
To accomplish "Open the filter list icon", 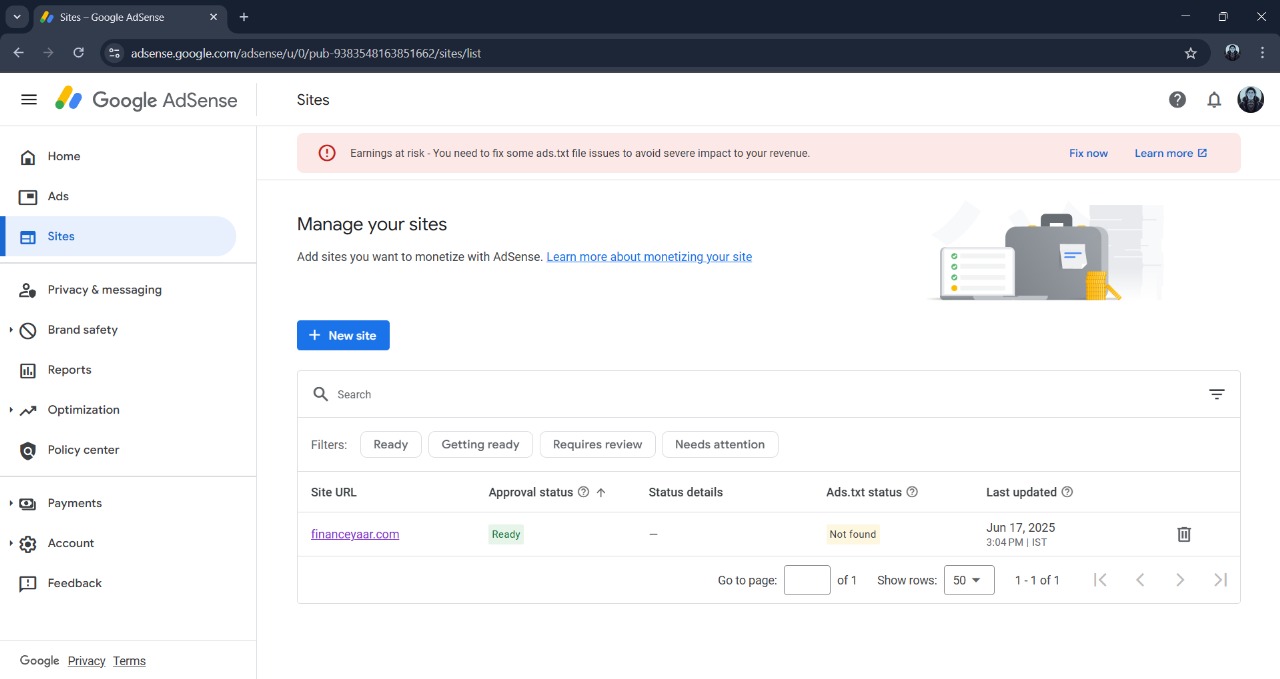I will tap(1217, 394).
